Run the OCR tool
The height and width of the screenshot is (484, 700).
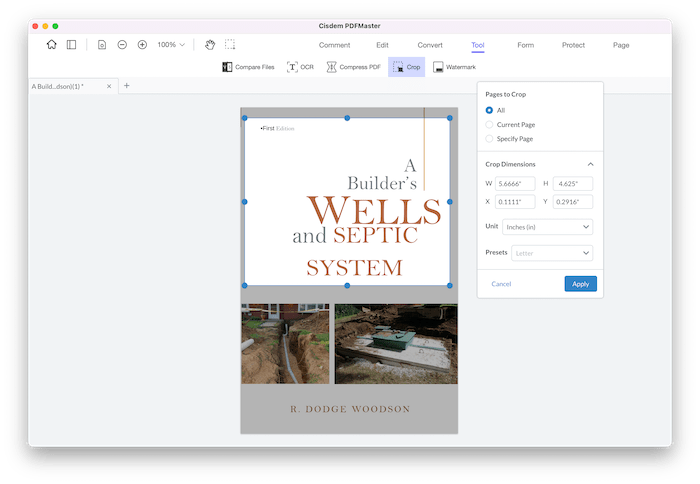pos(300,67)
